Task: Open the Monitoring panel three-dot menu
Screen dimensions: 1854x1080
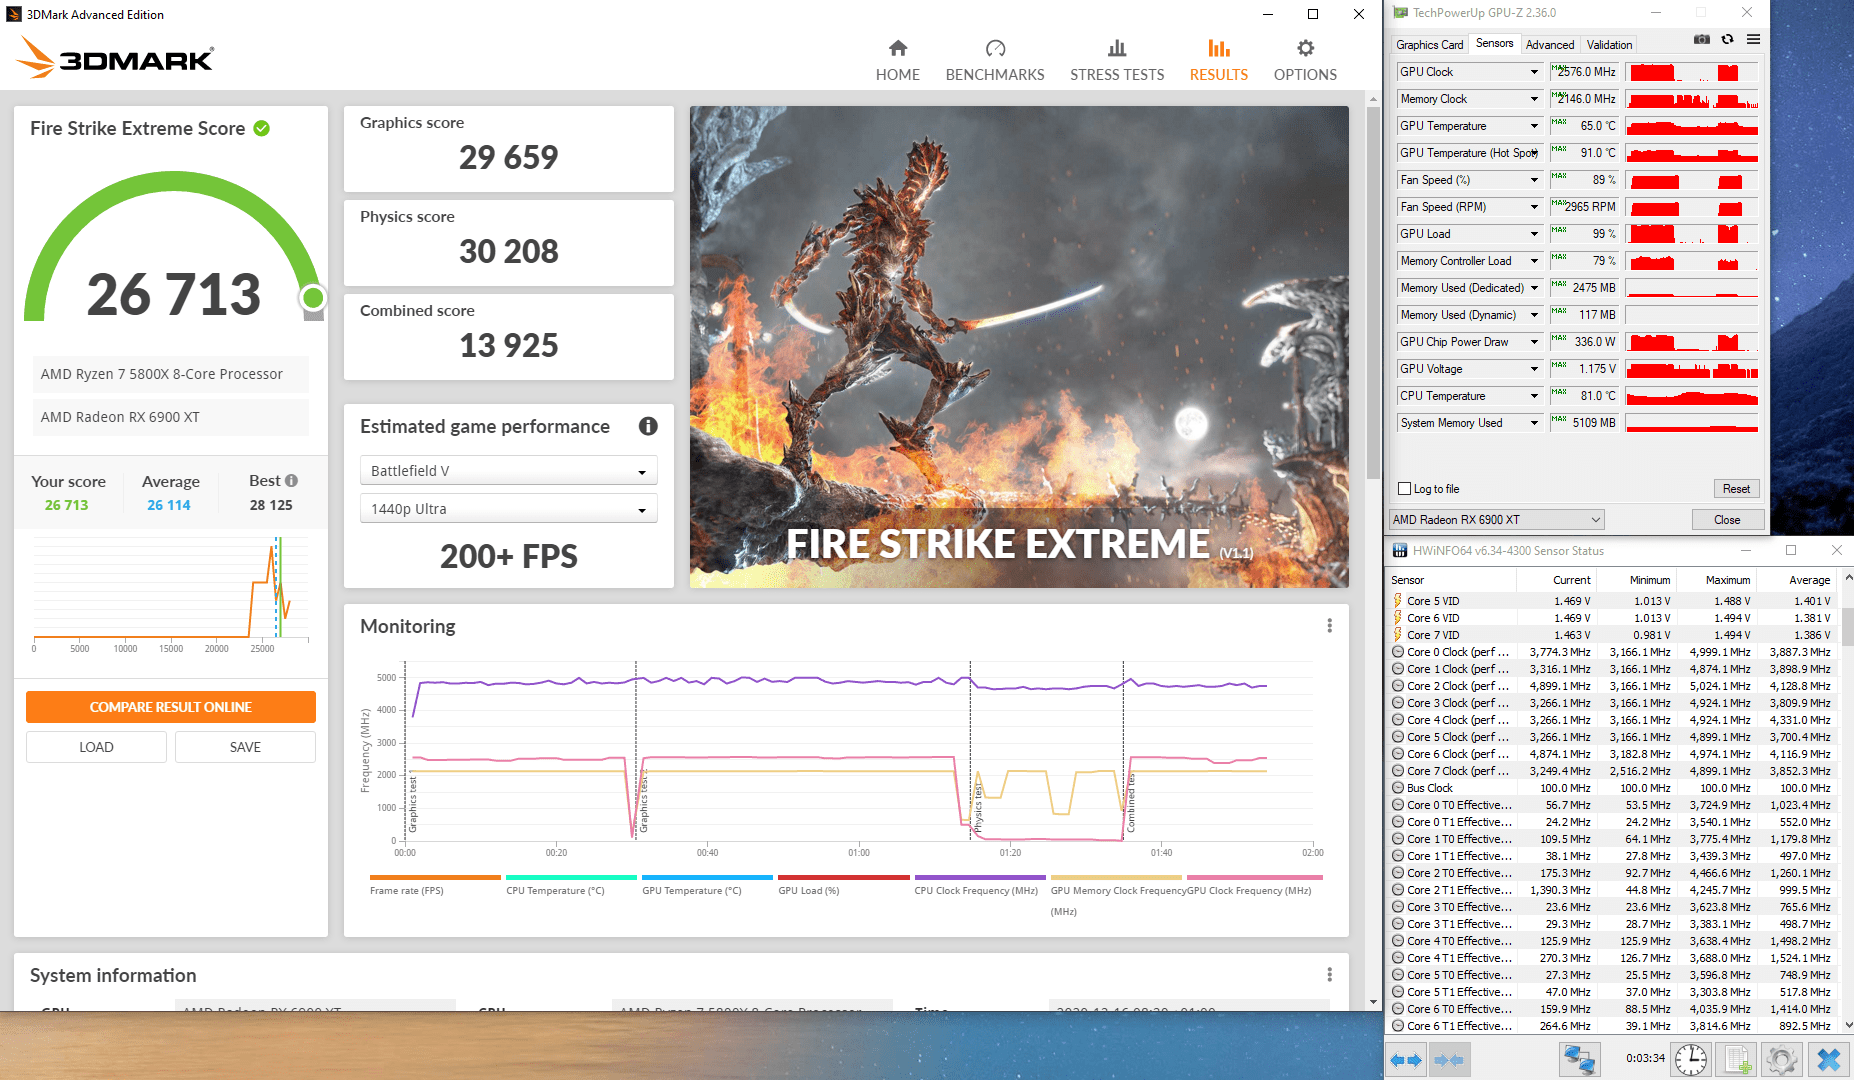Action: (x=1329, y=626)
